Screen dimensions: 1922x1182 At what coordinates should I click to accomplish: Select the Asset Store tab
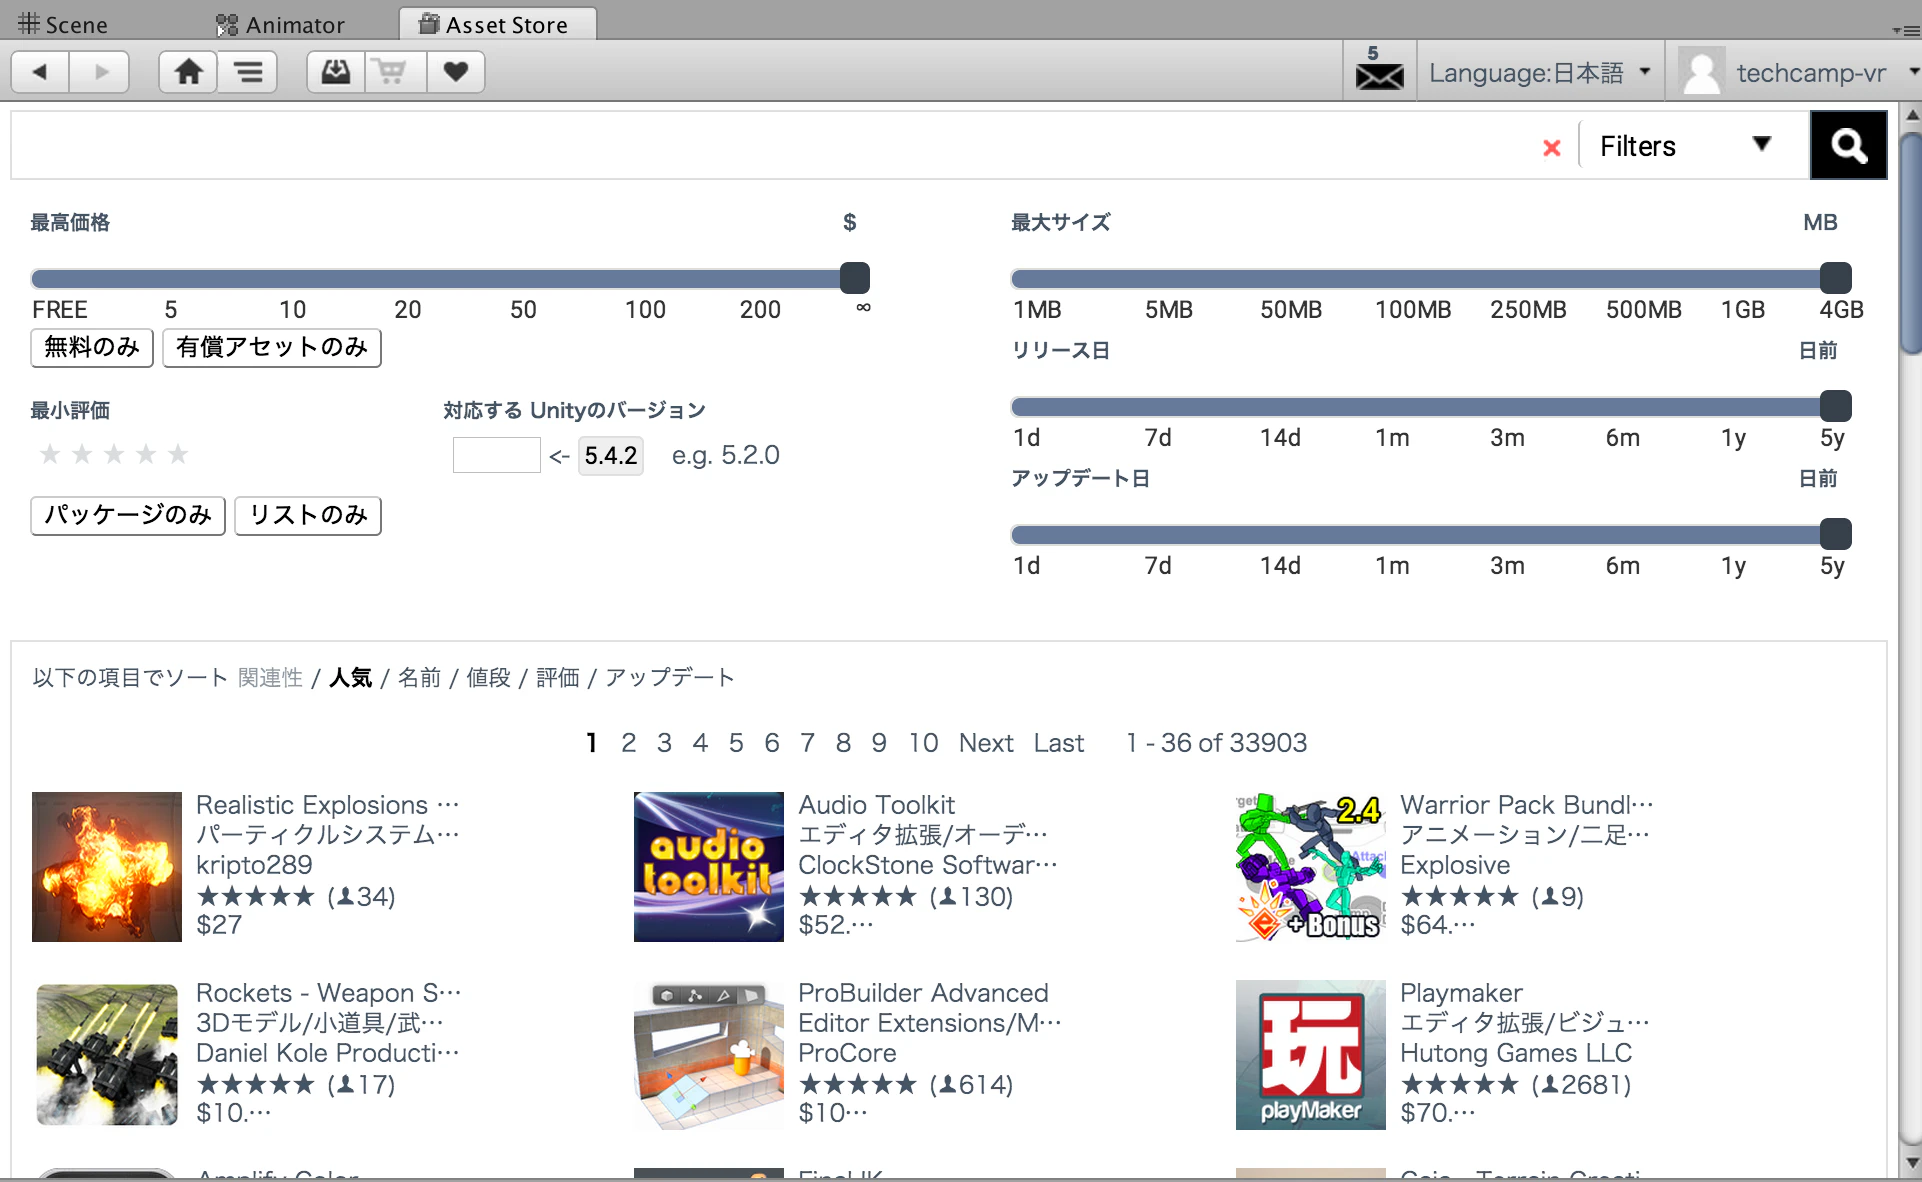pos(497,24)
